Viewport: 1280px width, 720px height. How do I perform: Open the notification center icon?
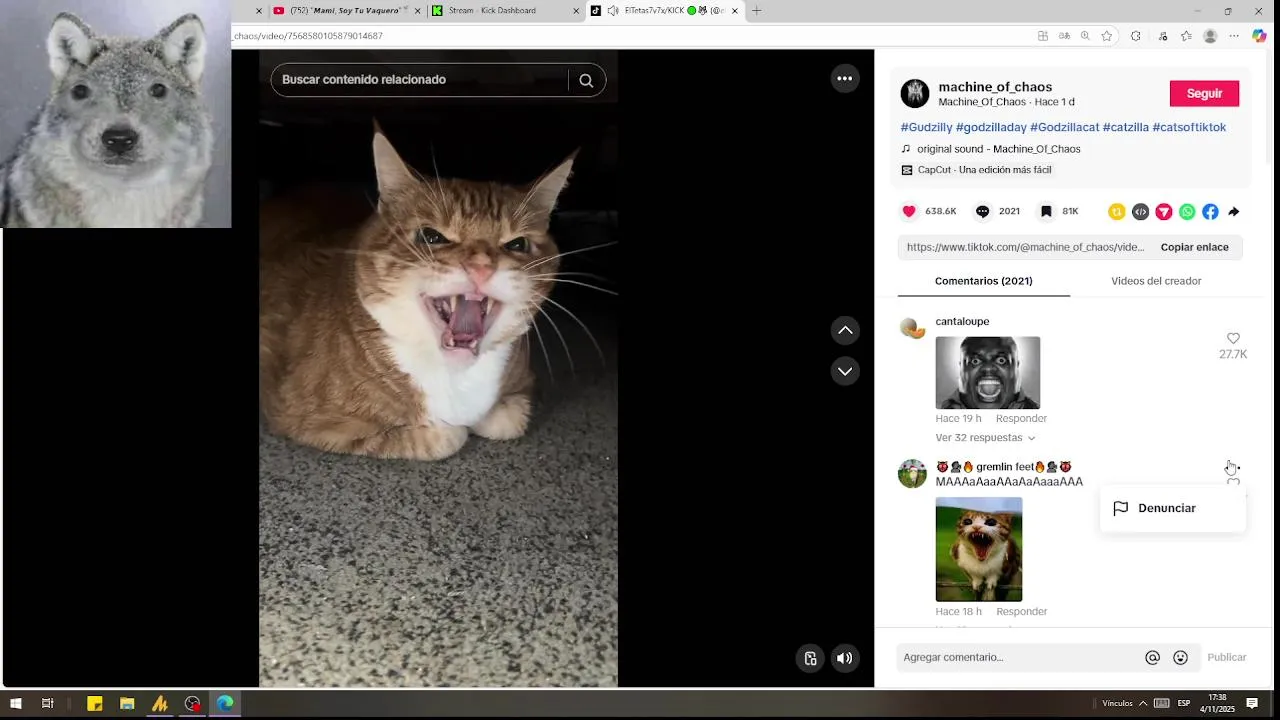coord(1252,703)
